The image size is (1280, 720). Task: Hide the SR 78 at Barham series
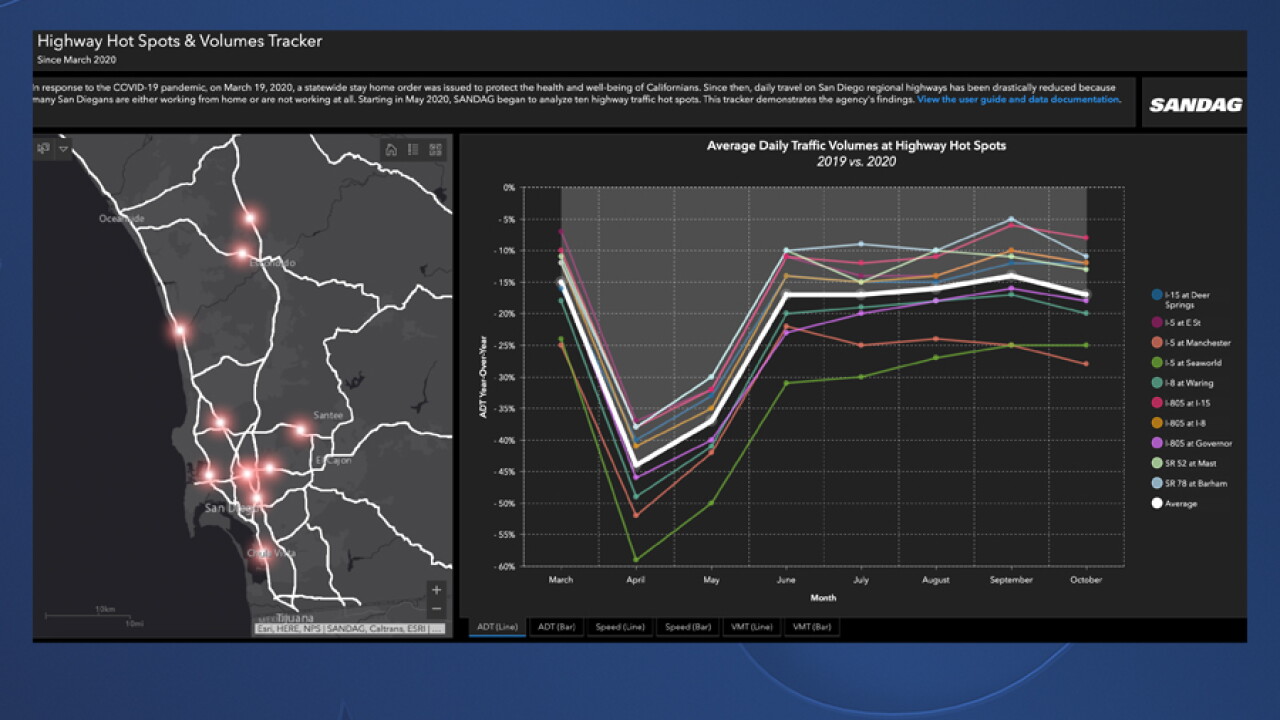1189,483
